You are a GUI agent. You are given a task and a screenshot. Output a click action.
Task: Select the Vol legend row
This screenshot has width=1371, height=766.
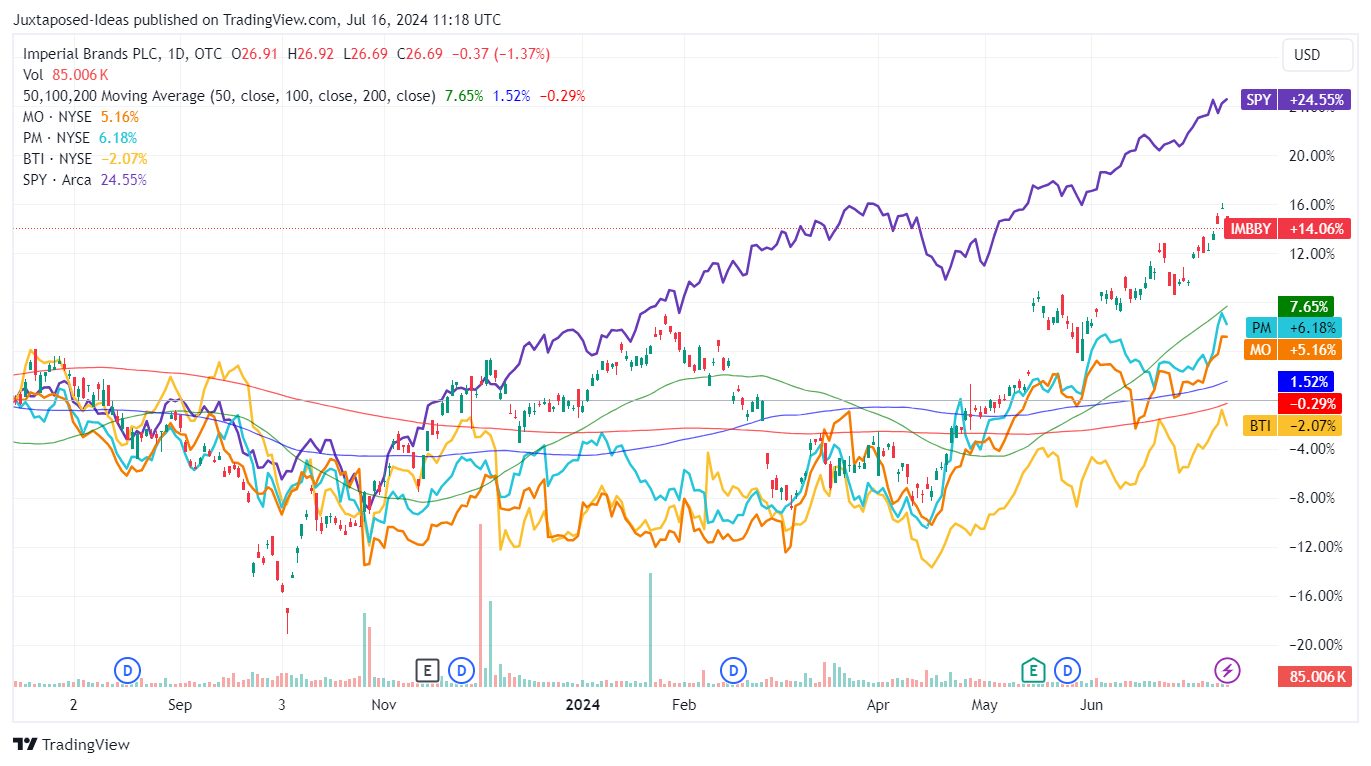66,75
